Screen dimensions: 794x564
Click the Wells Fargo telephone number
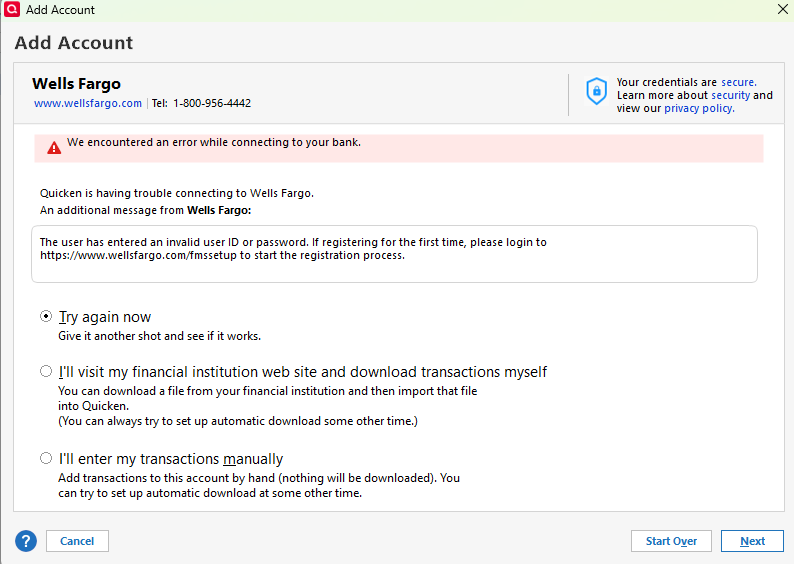pos(212,103)
